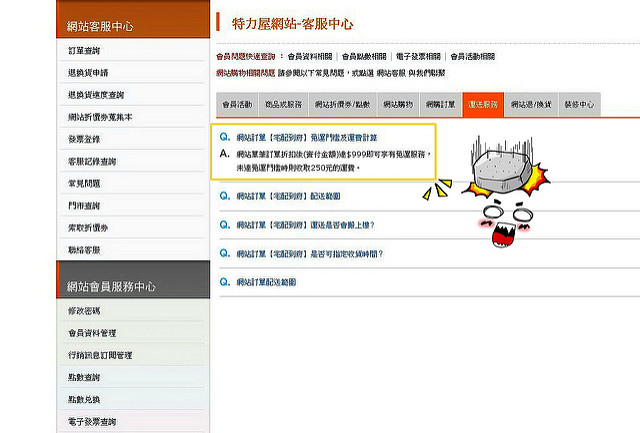The height and width of the screenshot is (433, 640).
Task: Go to 發票登錄 in the sidebar
Action: 84,139
